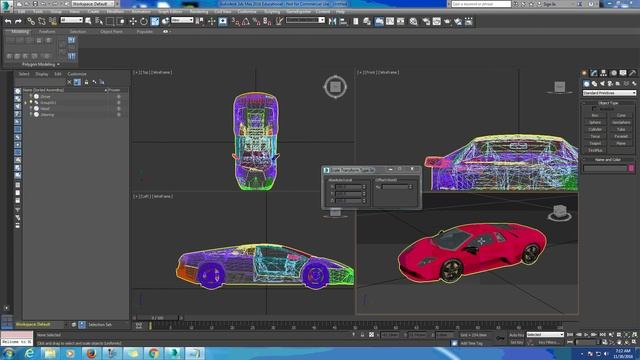The width and height of the screenshot is (640, 360).
Task: Open the reference coordinate system dropdown
Action: click(182, 20)
